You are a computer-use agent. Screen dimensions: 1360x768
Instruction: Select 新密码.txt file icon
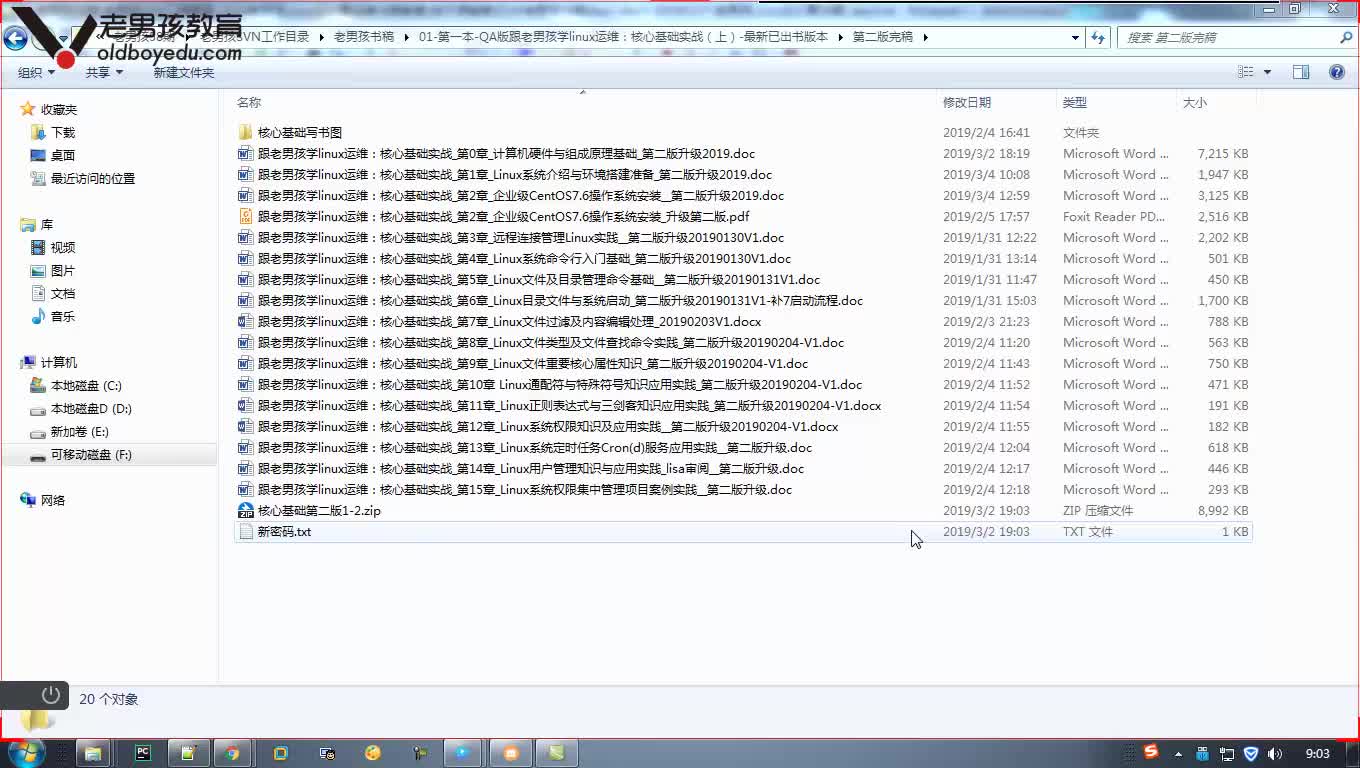tap(246, 531)
